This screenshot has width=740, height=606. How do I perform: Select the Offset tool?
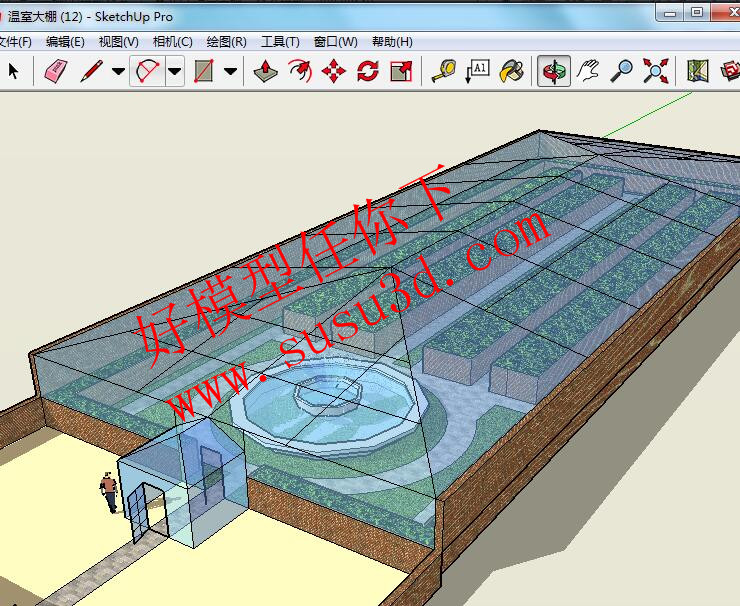[300, 71]
